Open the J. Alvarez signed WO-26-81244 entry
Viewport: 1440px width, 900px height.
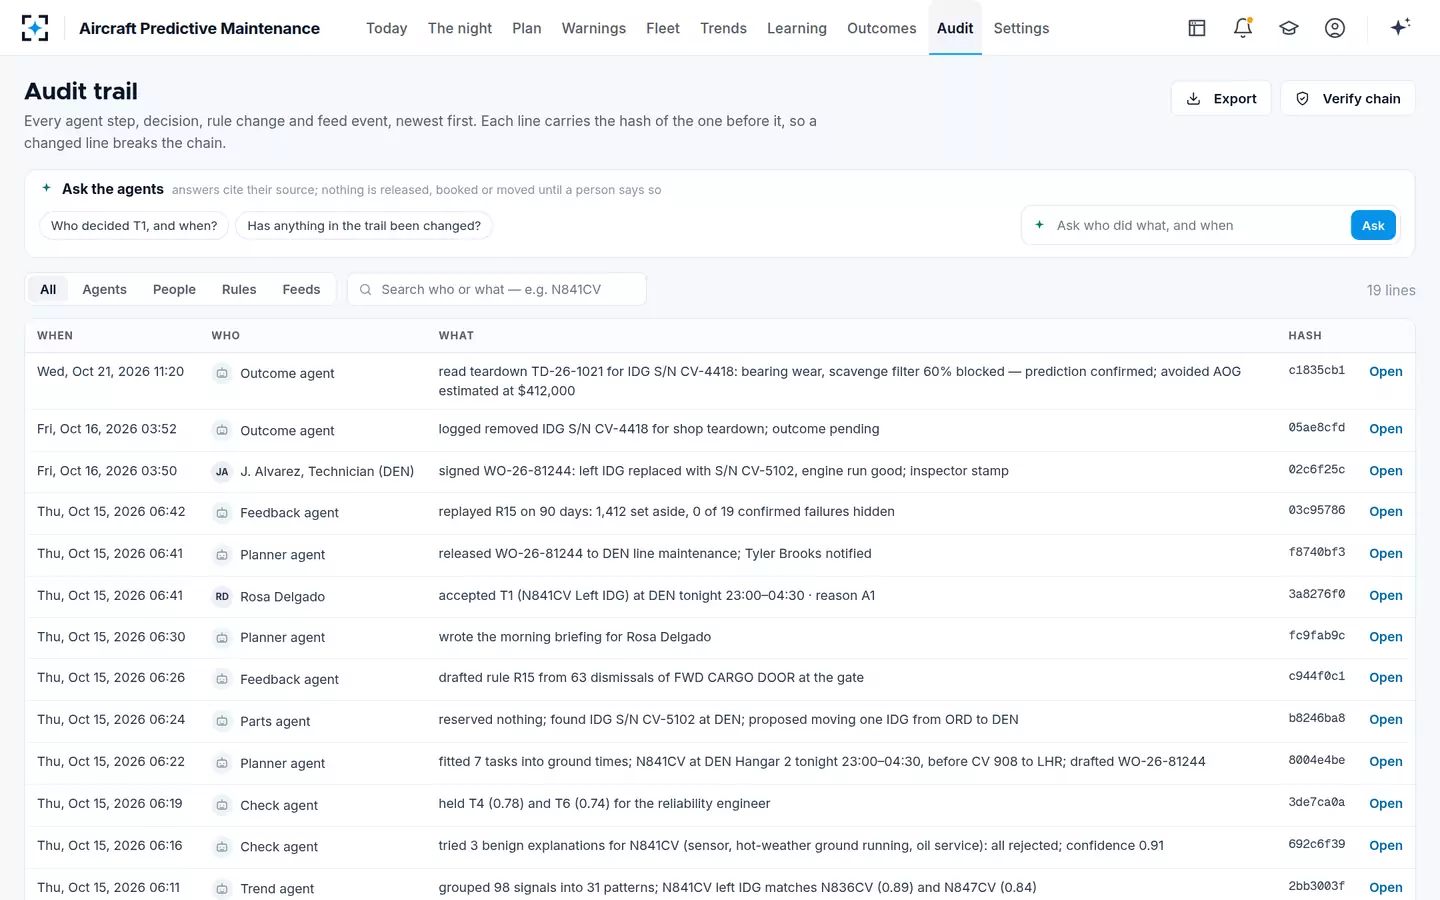[1385, 471]
